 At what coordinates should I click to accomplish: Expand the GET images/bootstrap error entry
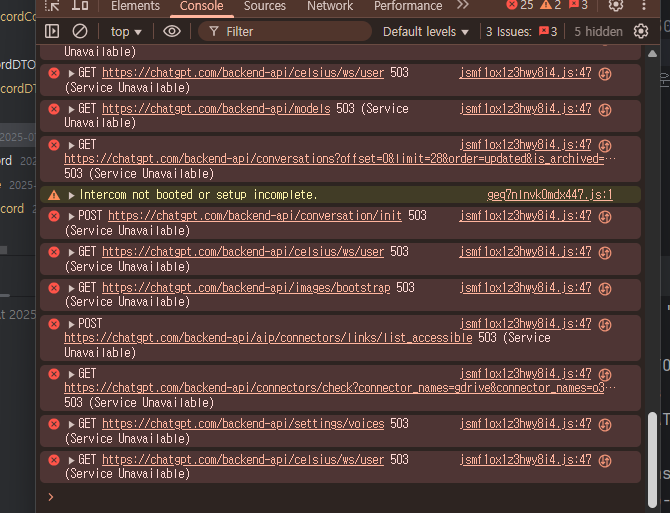(x=71, y=288)
